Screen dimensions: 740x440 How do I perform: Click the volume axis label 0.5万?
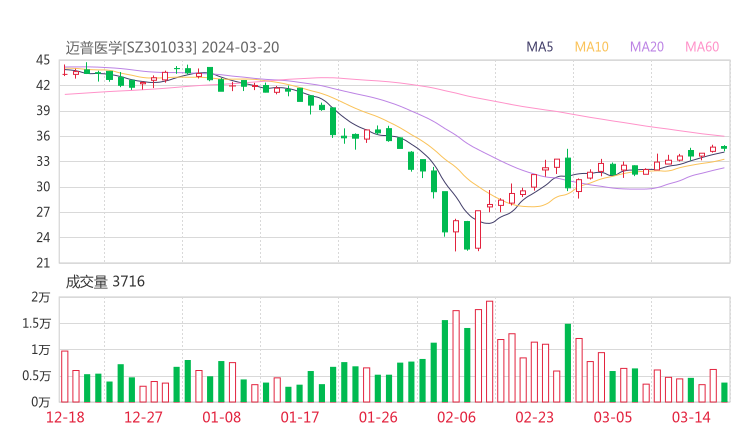(36, 376)
